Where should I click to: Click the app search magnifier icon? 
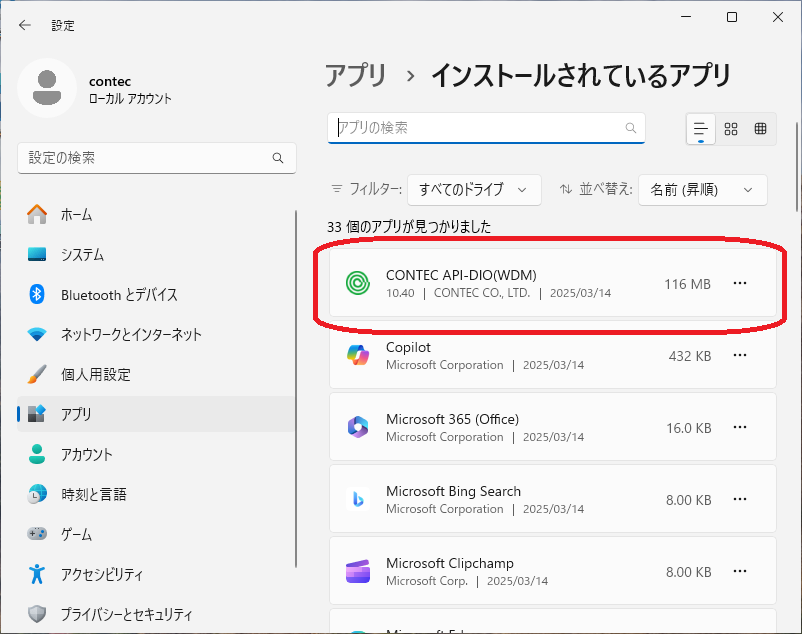tap(631, 128)
